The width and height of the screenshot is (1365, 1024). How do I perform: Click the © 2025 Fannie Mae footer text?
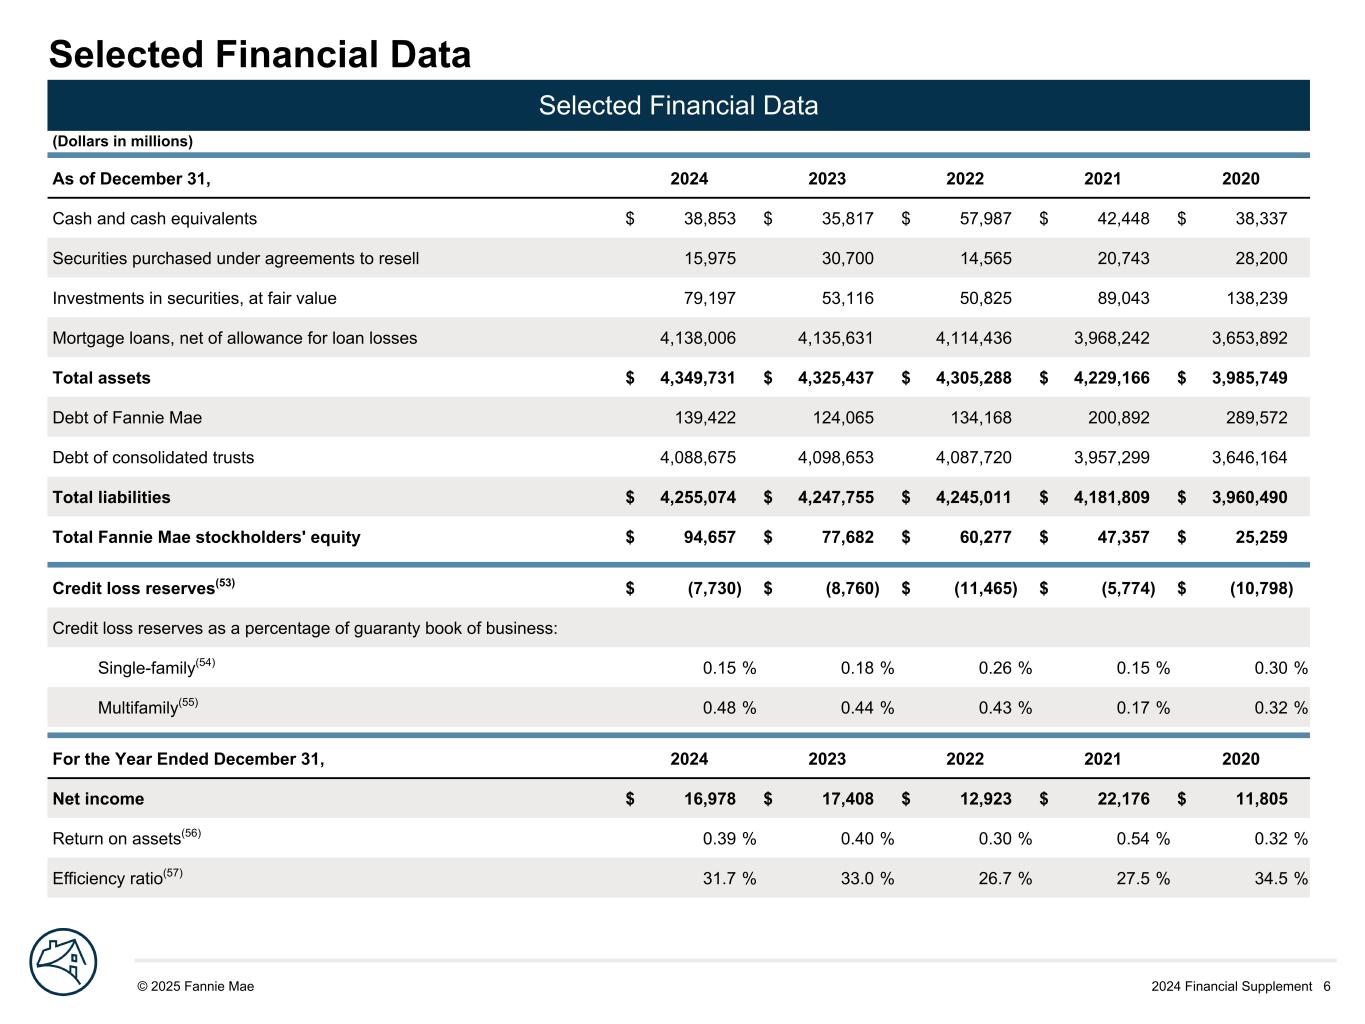tap(196, 987)
